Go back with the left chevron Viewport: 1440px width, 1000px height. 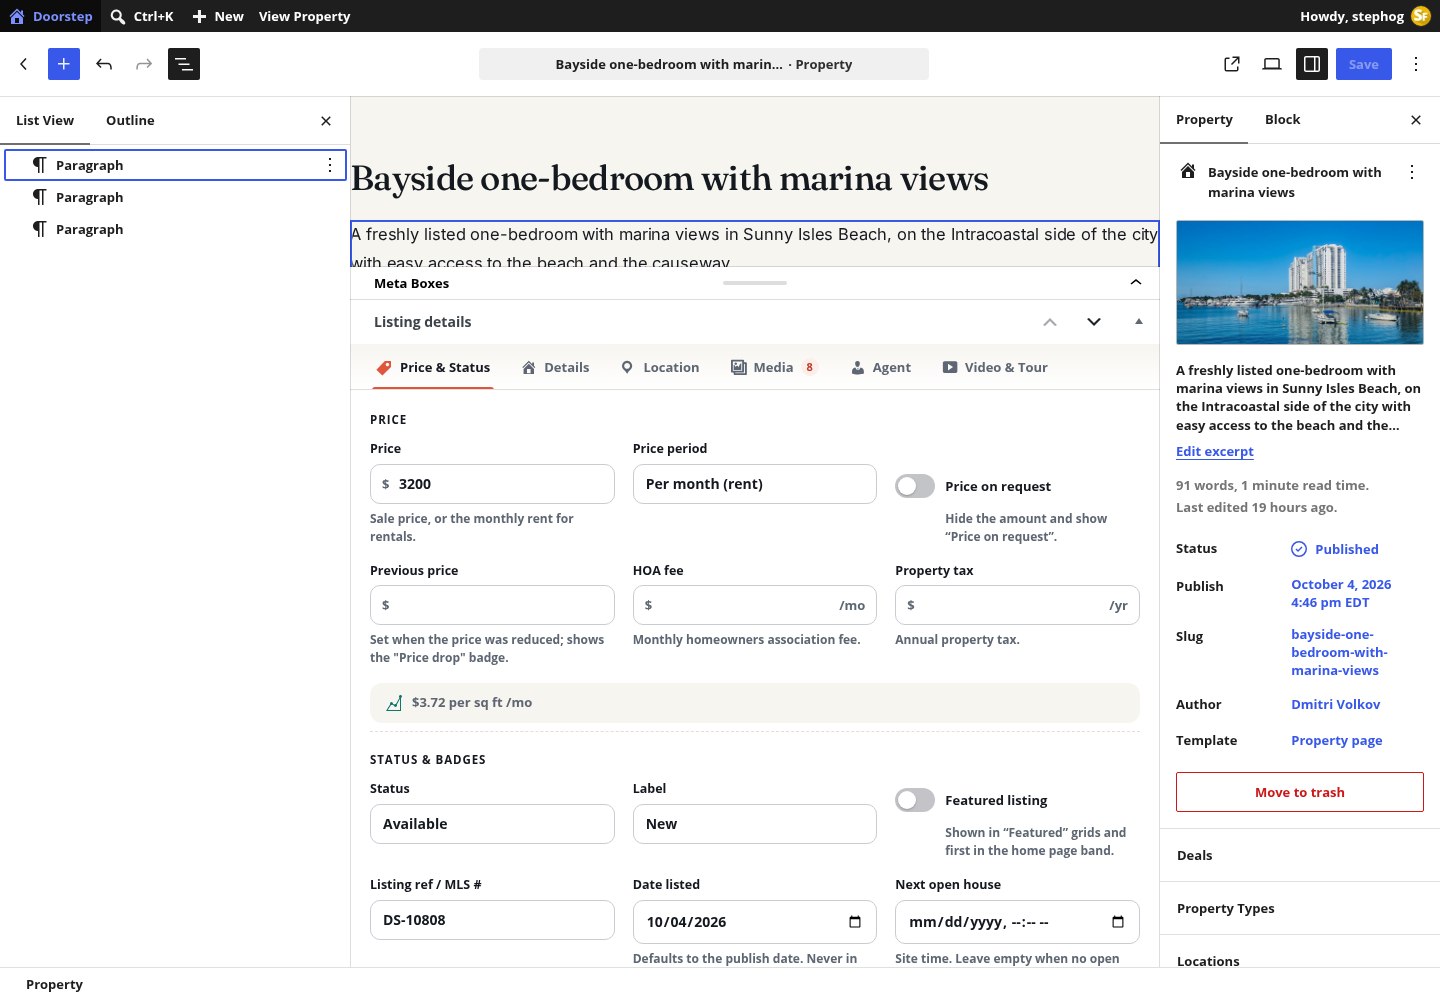tap(24, 64)
